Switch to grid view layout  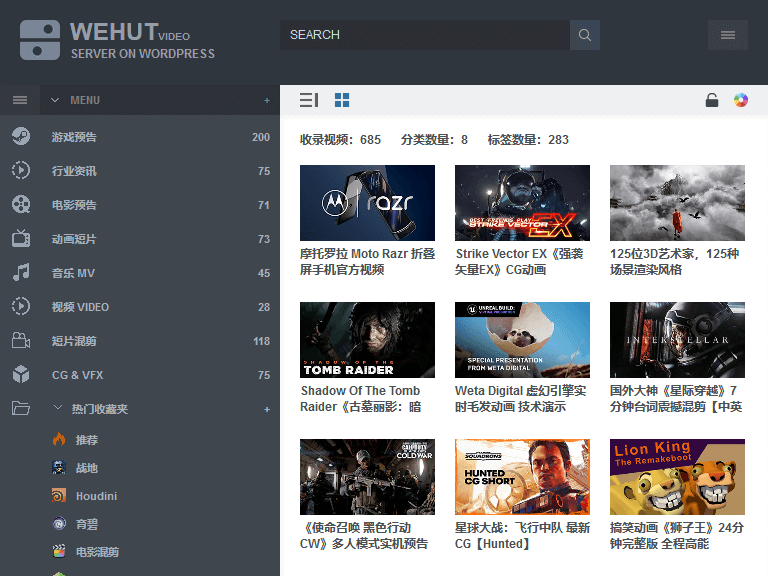[x=342, y=100]
